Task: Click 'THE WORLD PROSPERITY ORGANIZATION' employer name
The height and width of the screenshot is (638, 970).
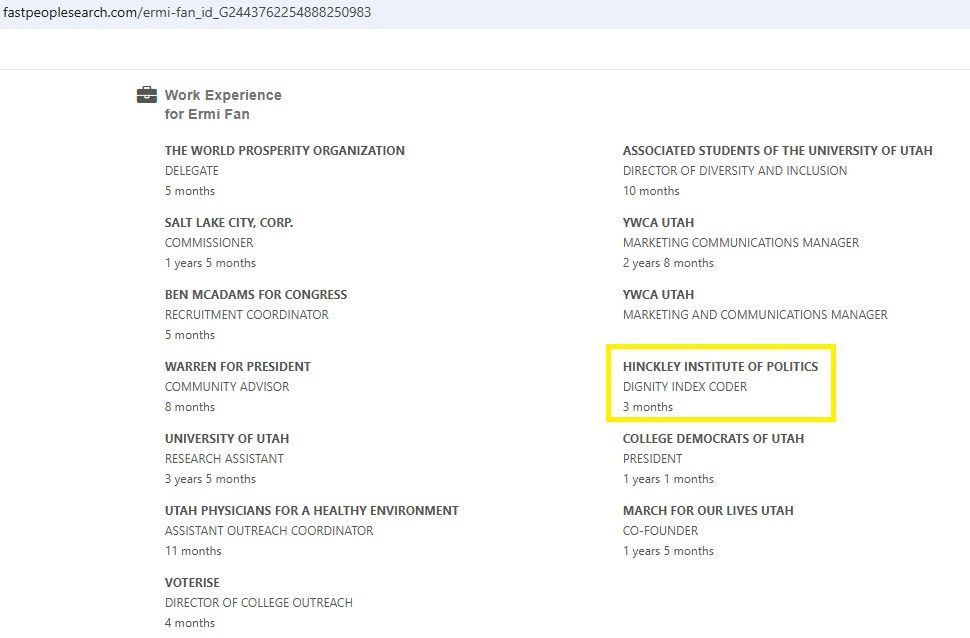Action: (285, 150)
